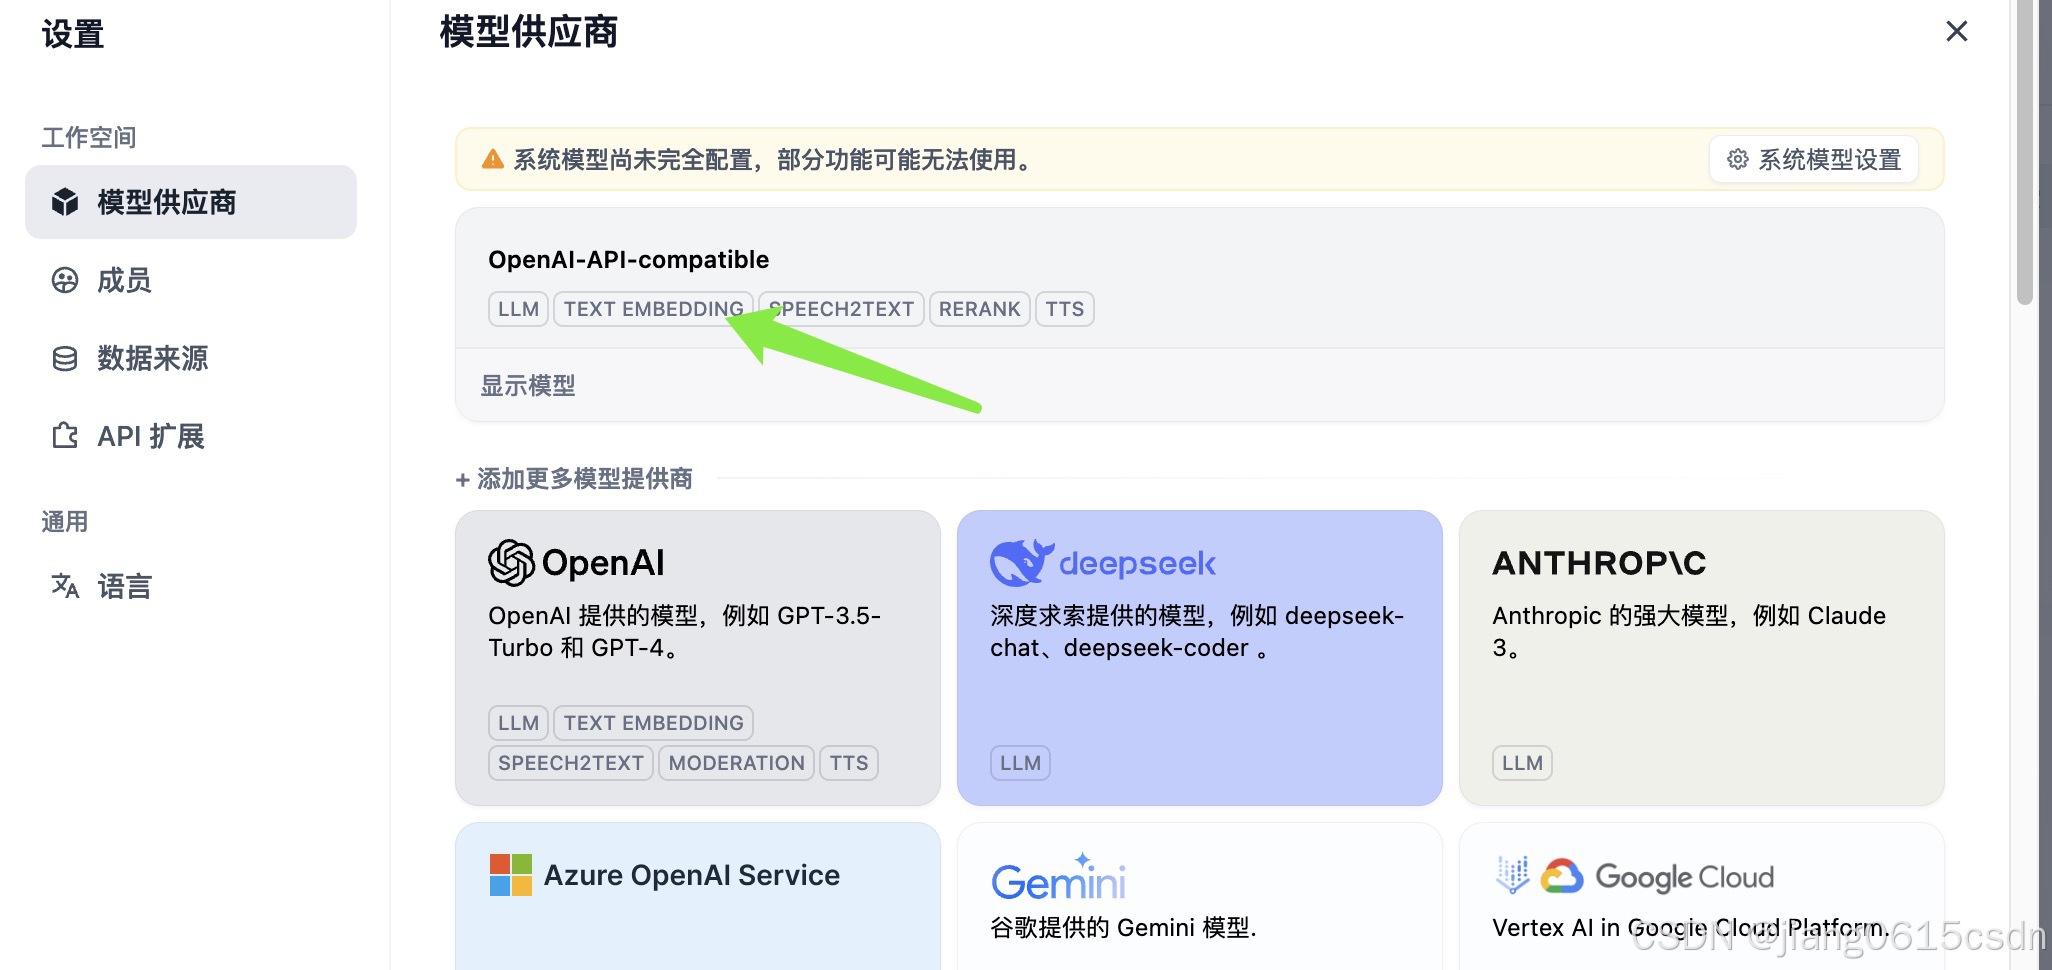Click the puzzle icon beside API 扩展
This screenshot has width=2052, height=970.
pyautogui.click(x=65, y=436)
